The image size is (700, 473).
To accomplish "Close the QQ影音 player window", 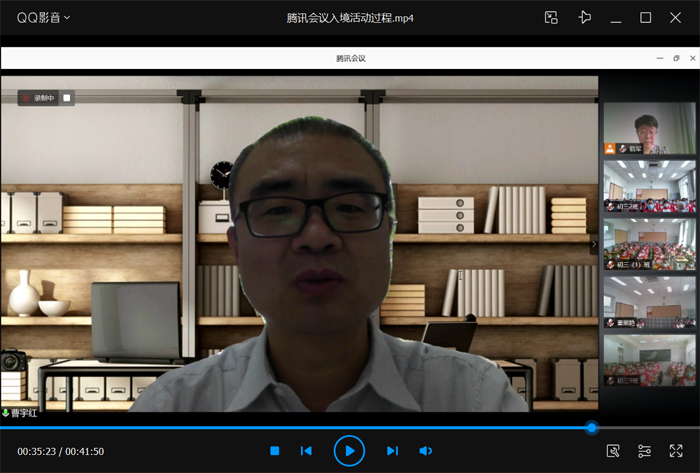I will coord(675,18).
